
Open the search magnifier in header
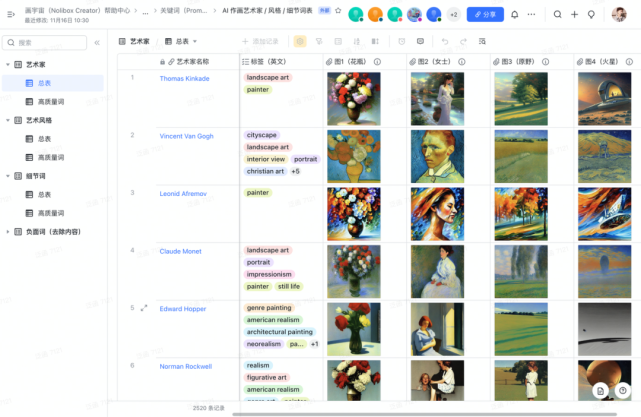[558, 14]
